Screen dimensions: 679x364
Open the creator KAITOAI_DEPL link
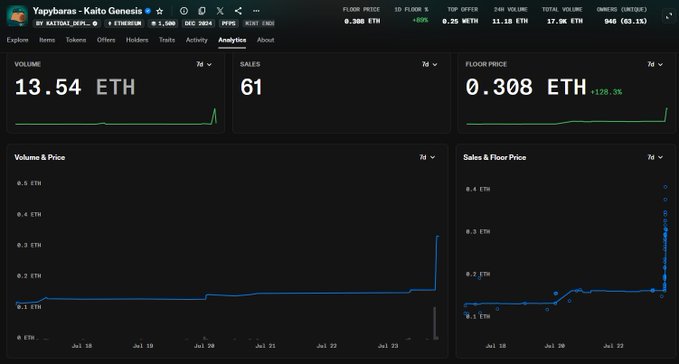point(67,23)
